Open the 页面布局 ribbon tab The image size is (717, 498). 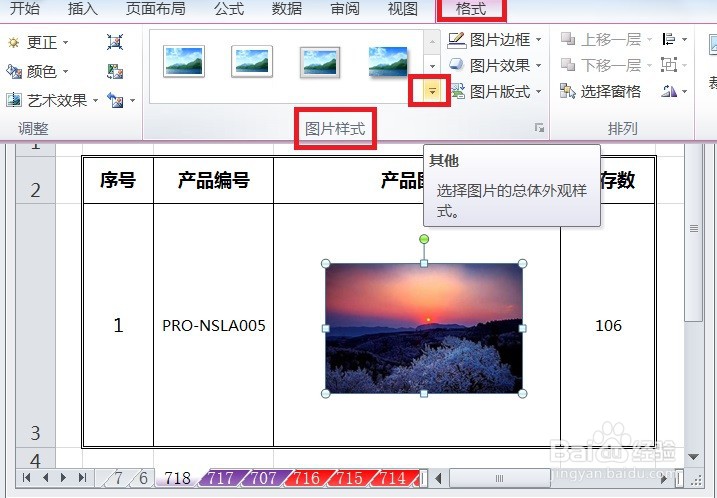[155, 9]
